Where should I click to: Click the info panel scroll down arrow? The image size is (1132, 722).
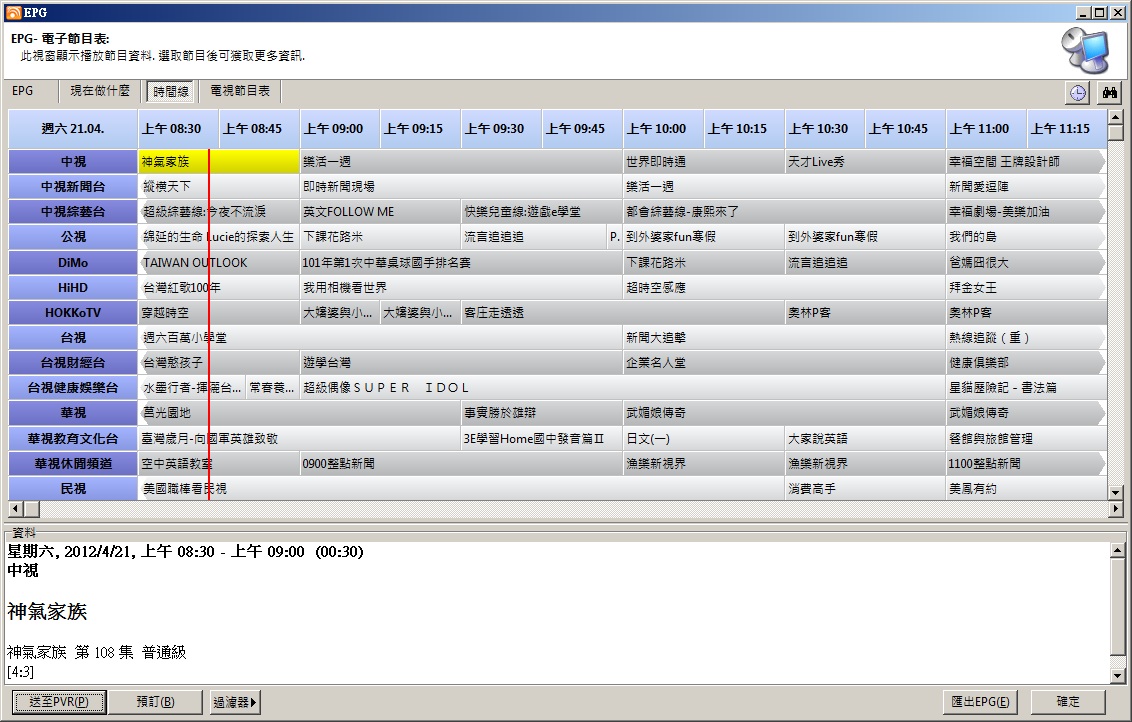coord(1117,676)
